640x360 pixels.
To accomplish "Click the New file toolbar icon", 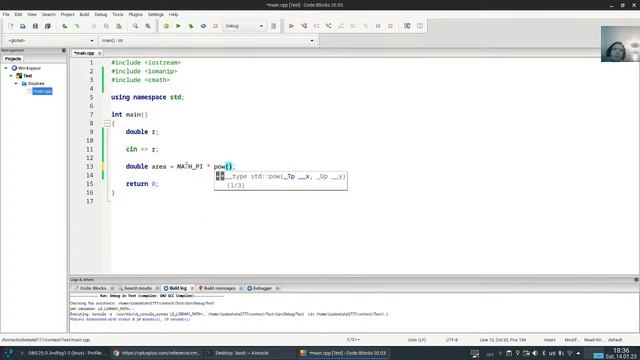I will point(11,26).
